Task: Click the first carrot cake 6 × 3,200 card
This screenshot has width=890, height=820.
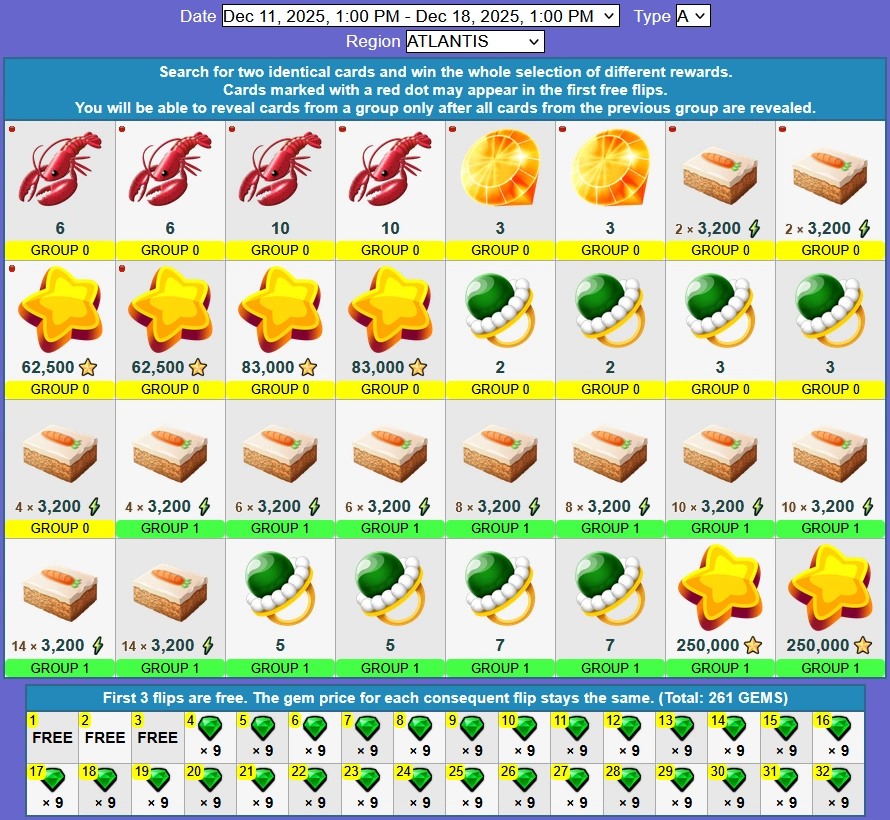Action: (280, 469)
